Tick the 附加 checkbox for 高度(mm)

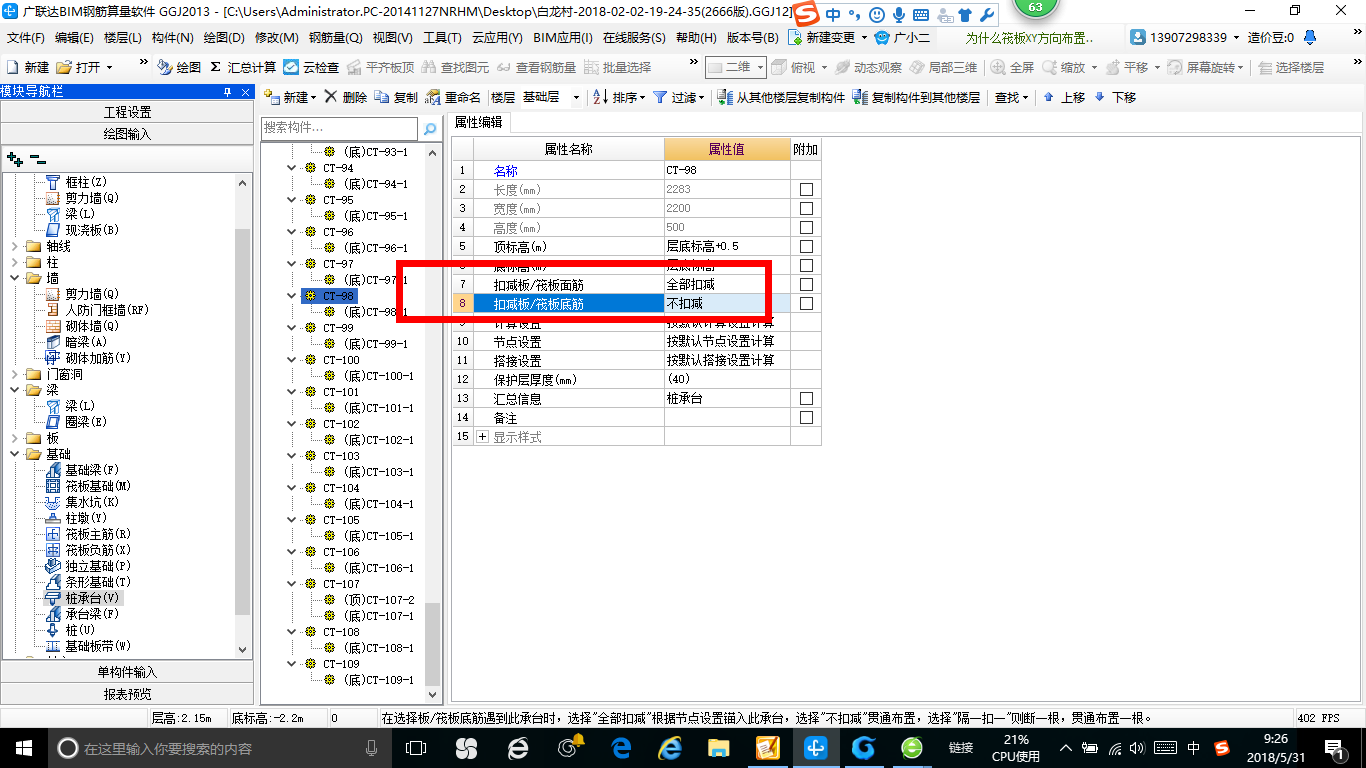tap(806, 227)
